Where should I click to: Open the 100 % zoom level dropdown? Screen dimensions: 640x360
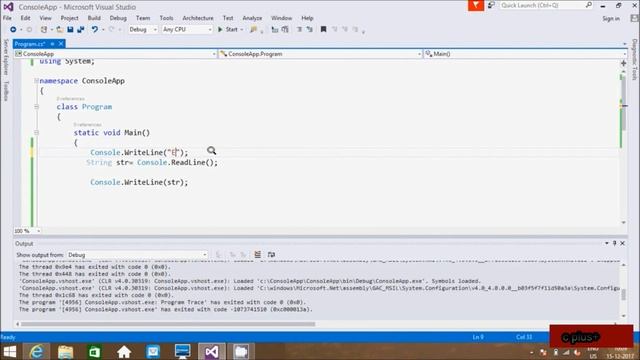pos(27,231)
